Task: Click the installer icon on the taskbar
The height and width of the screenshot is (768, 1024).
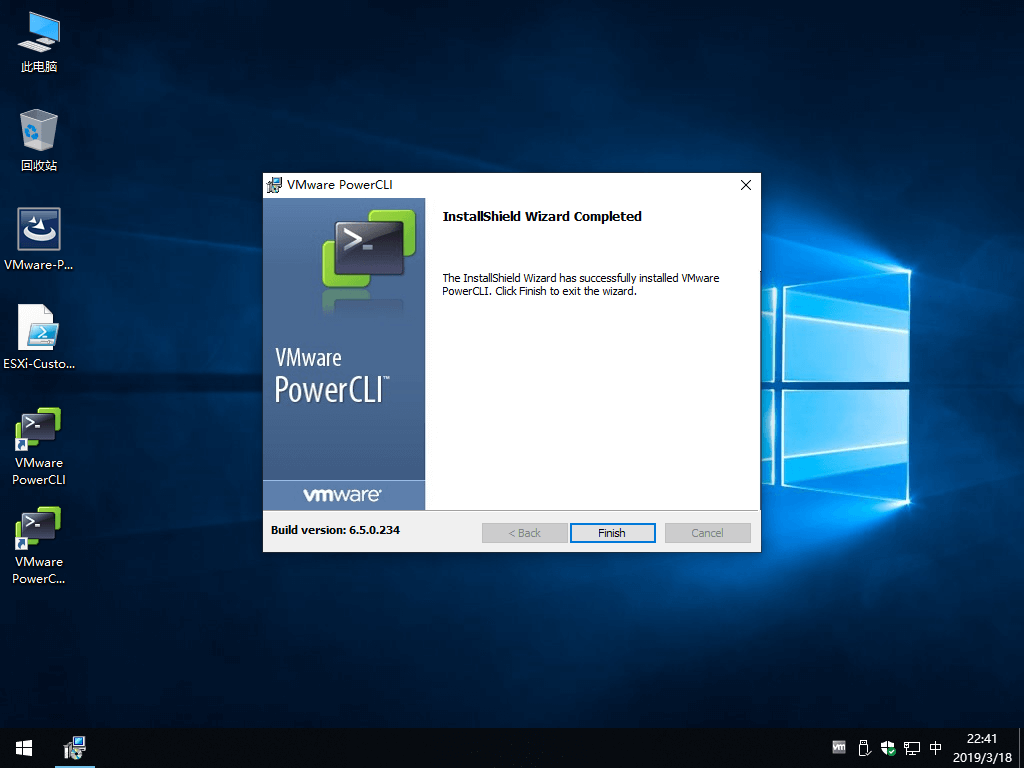Action: pyautogui.click(x=75, y=748)
